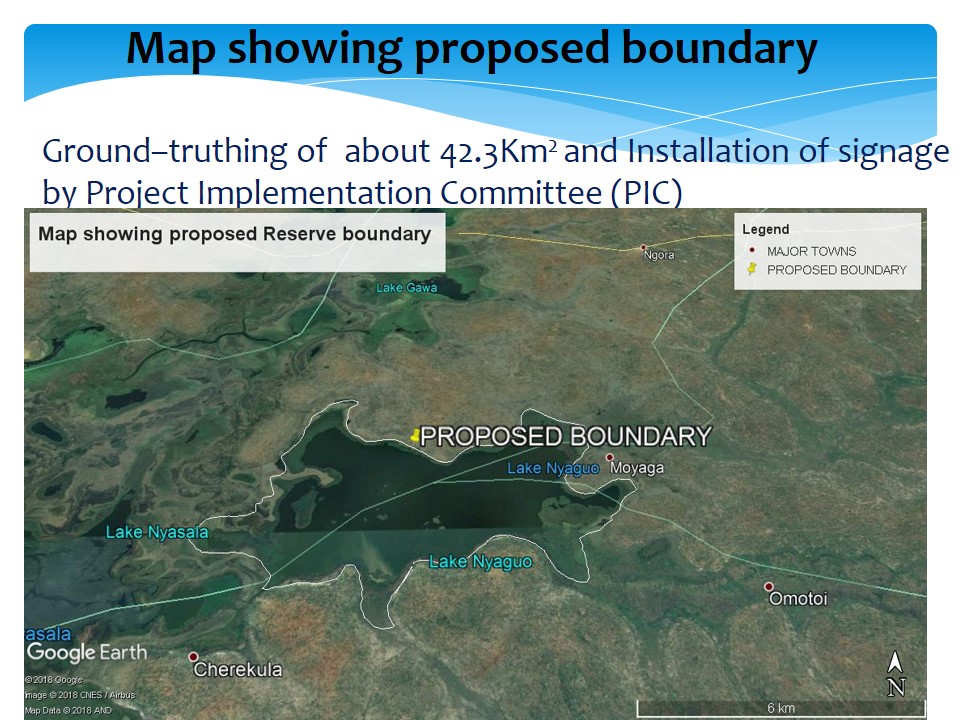Click the Google Earth logo
Image resolution: width=960 pixels, height=720 pixels.
86,653
